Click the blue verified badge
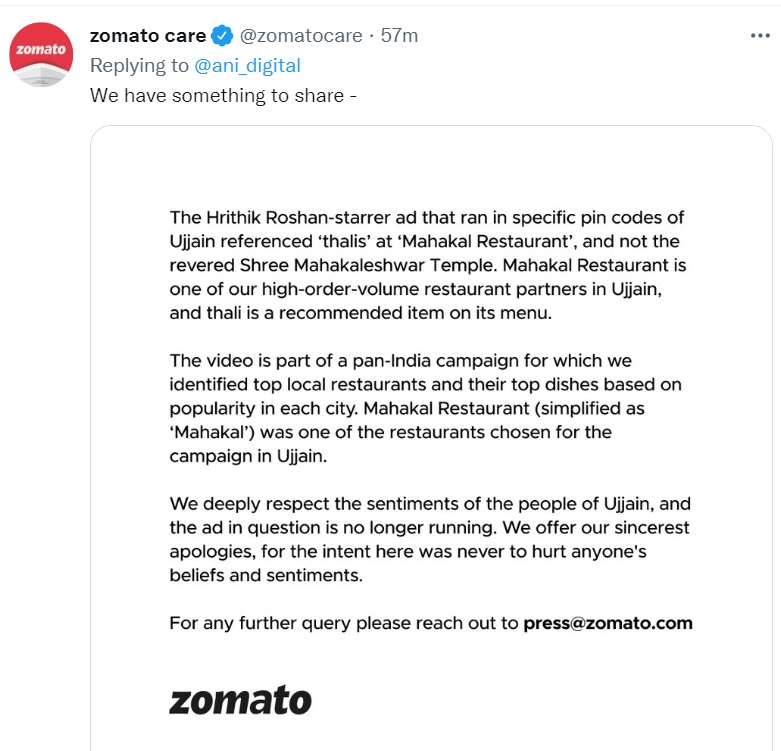781x751 pixels. click(x=223, y=36)
